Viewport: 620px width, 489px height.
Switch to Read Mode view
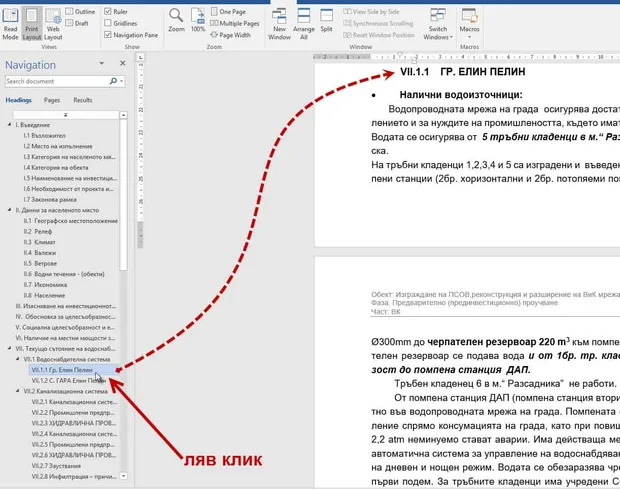pyautogui.click(x=10, y=25)
